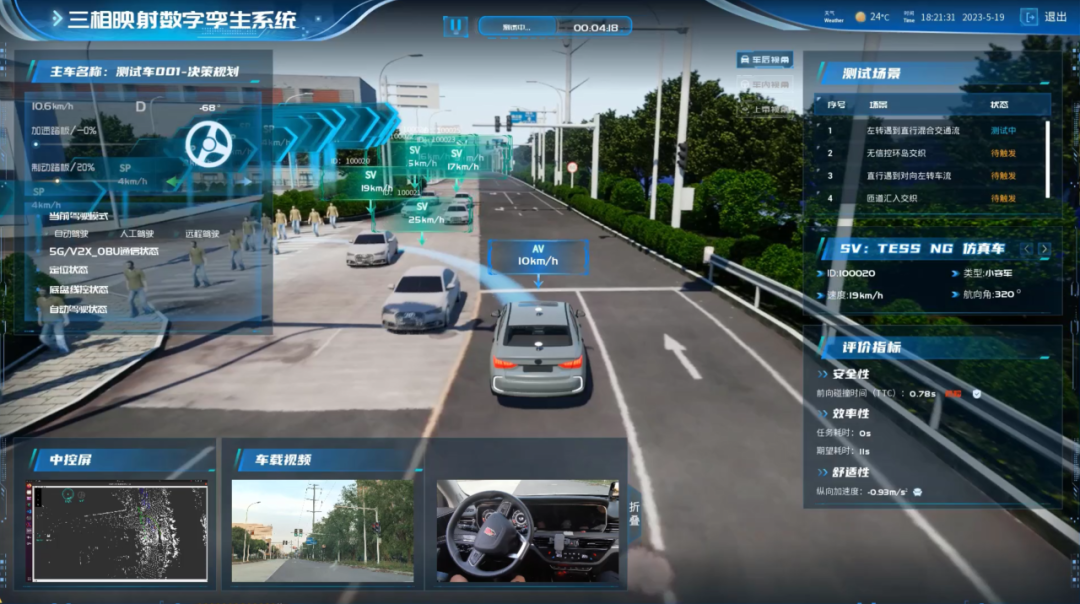Switch to 车后视角 camera view
Screen dimensions: 1080x604
764,60
